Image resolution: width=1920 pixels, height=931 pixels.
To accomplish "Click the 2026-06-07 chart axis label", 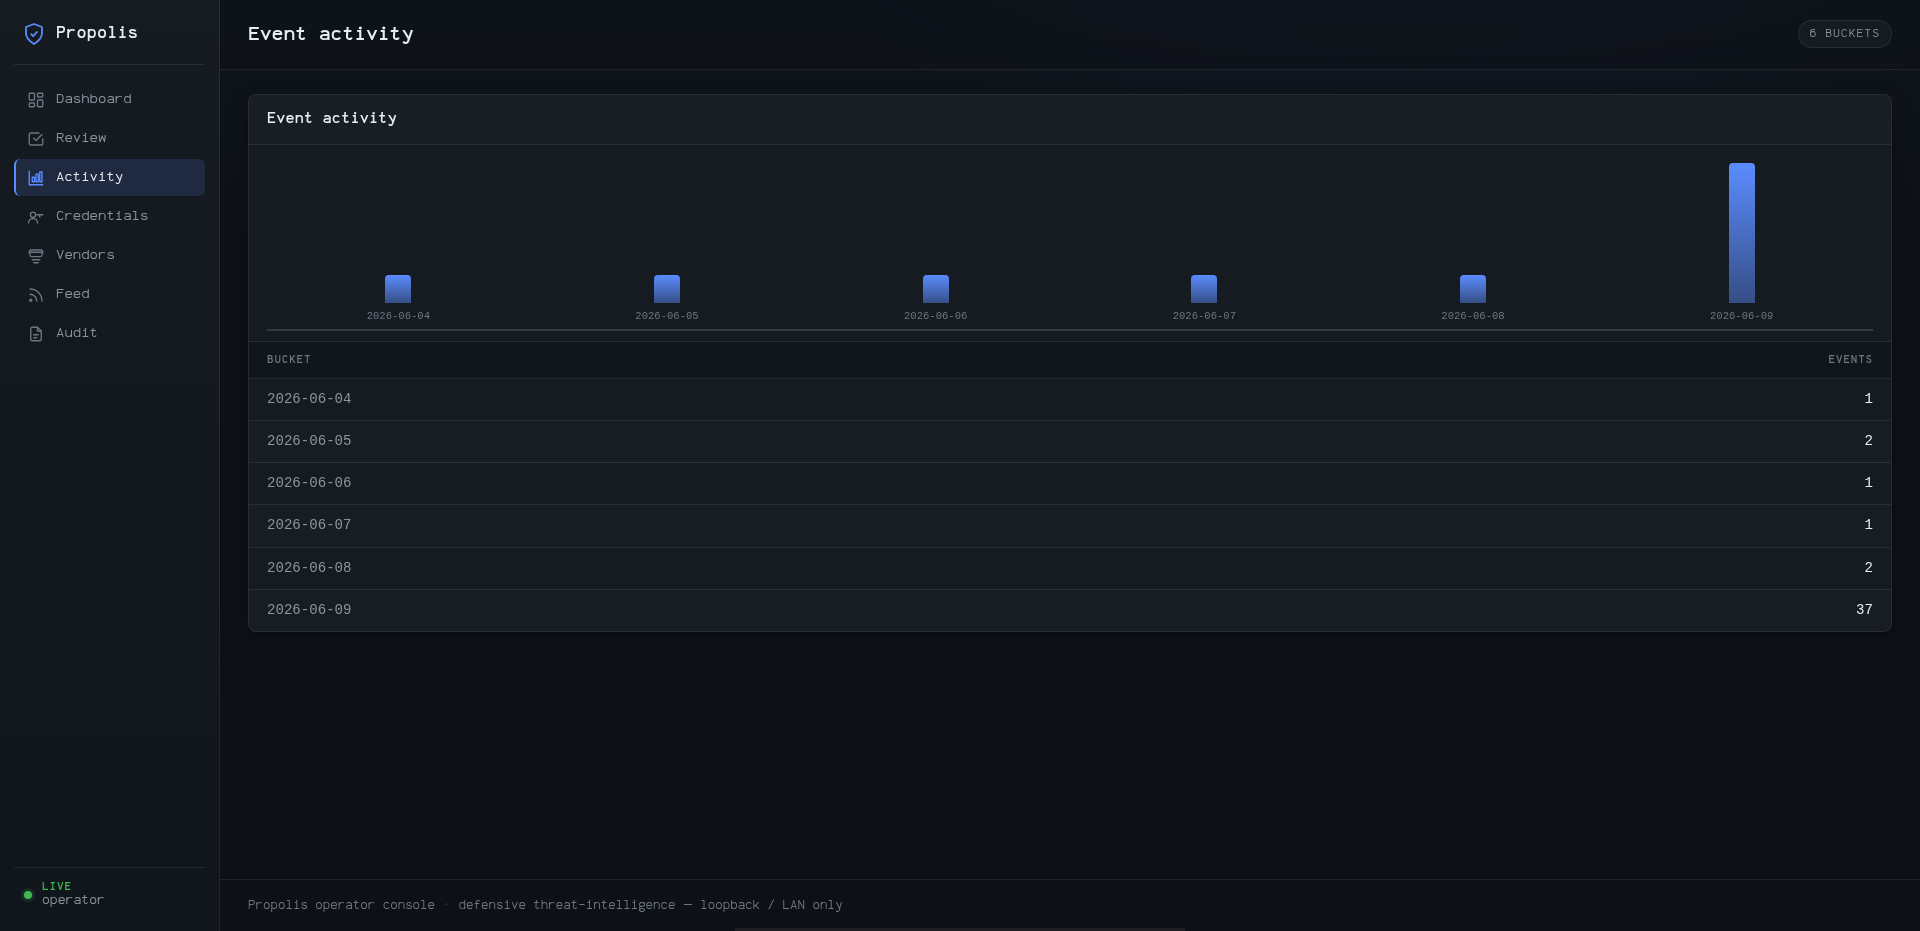I will [1204, 316].
